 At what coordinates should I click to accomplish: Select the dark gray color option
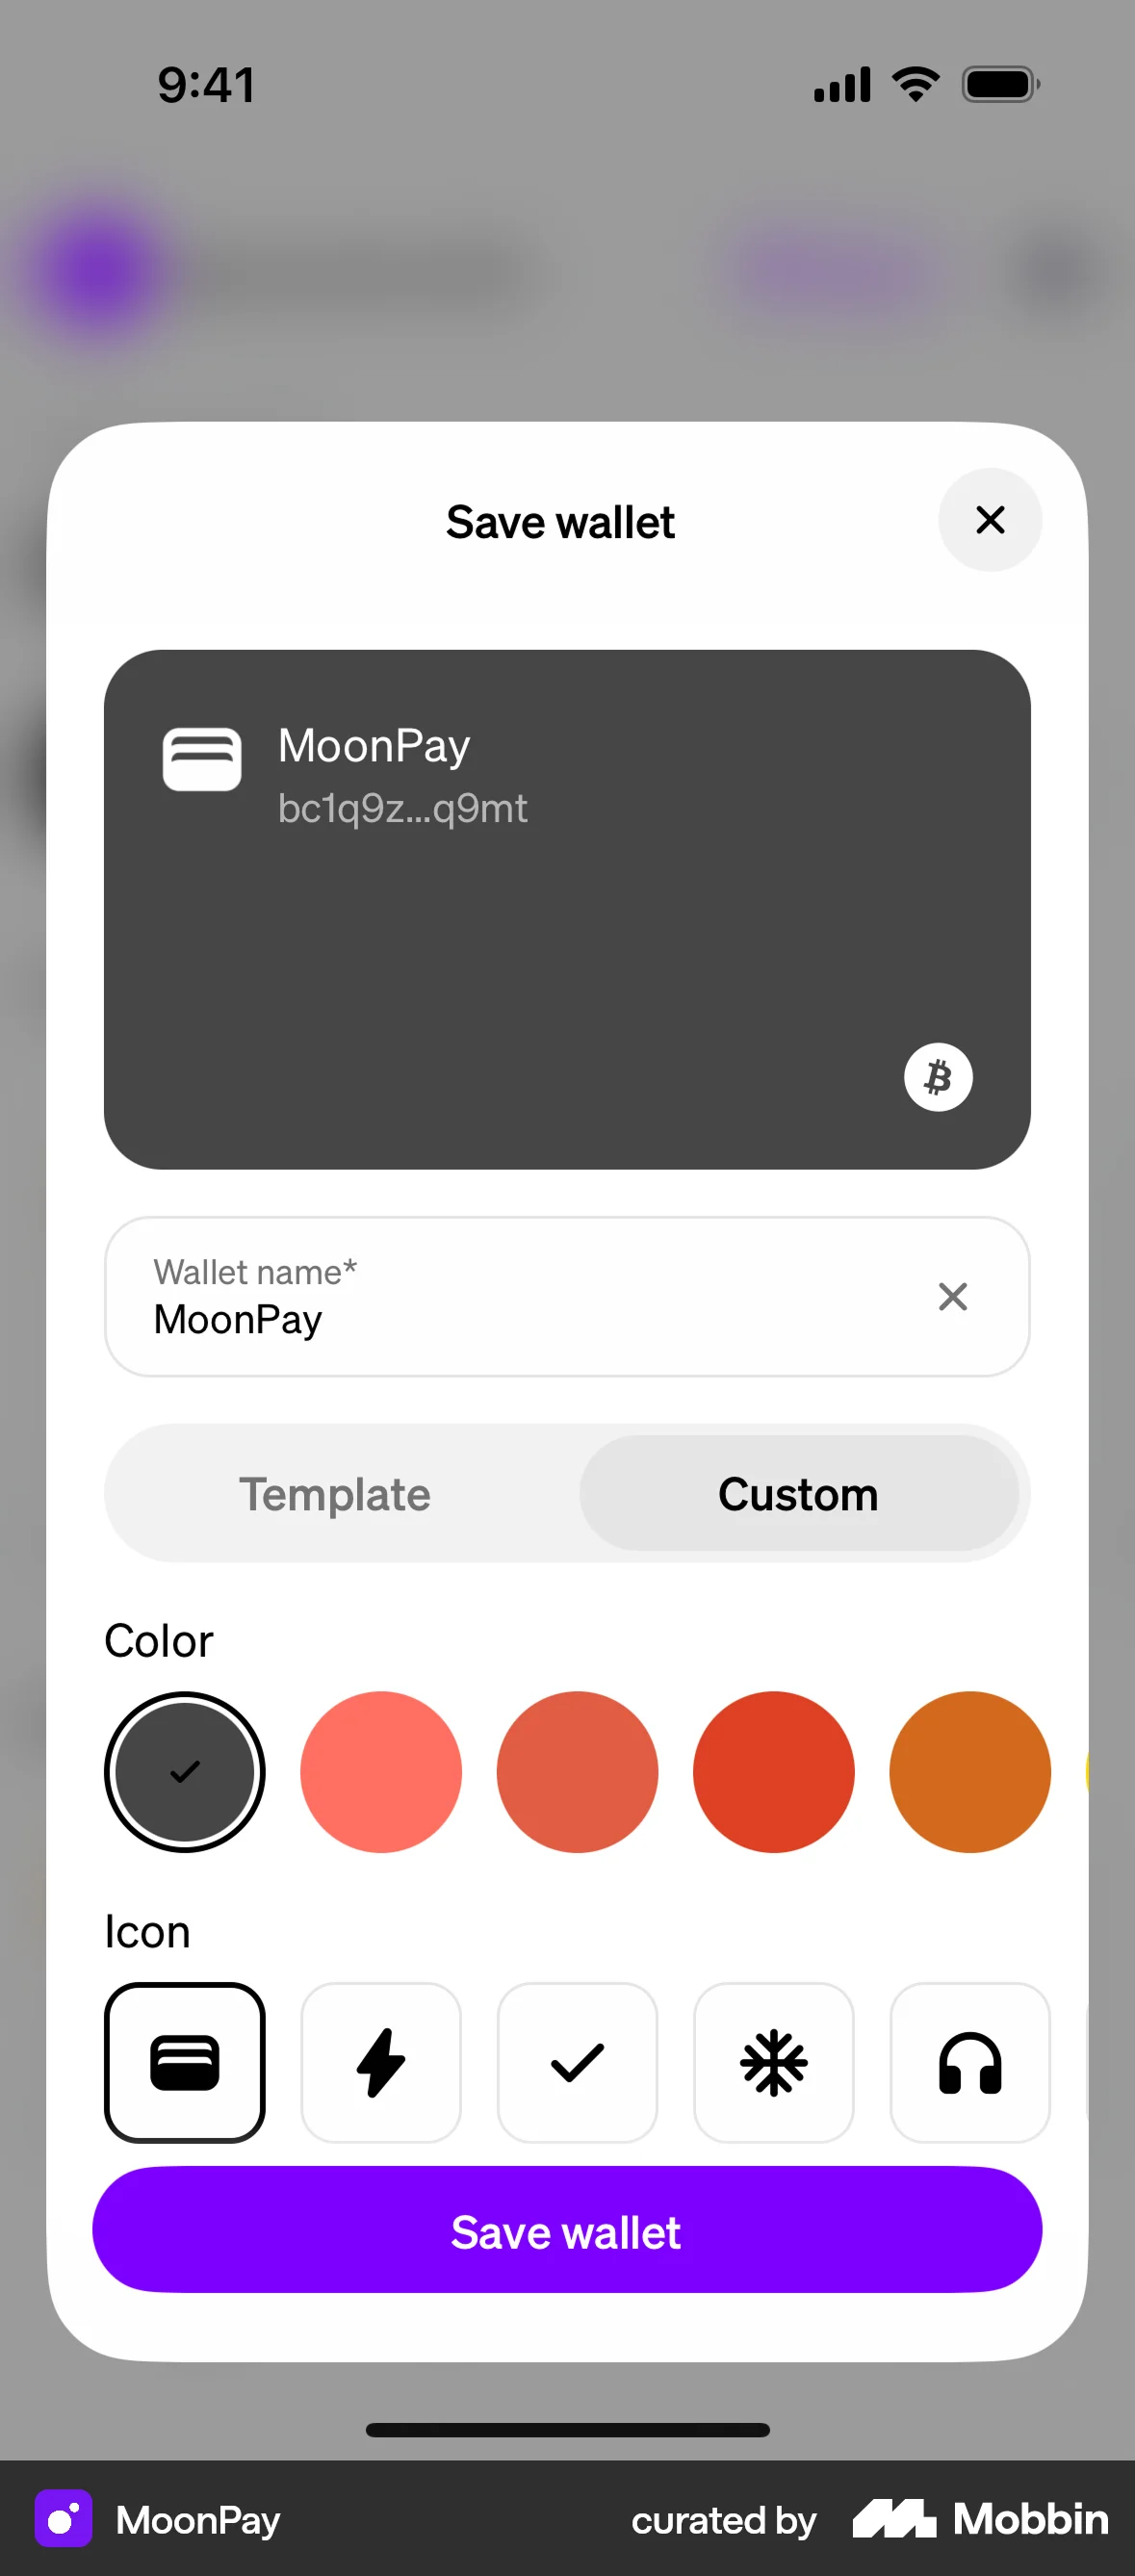(x=185, y=1771)
